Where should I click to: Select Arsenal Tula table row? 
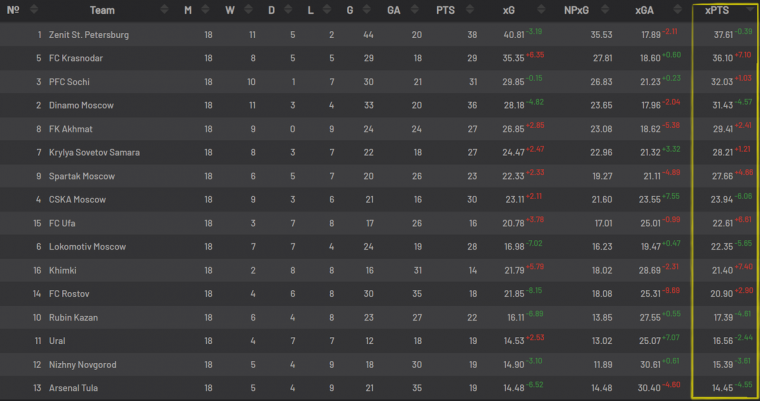click(380, 388)
